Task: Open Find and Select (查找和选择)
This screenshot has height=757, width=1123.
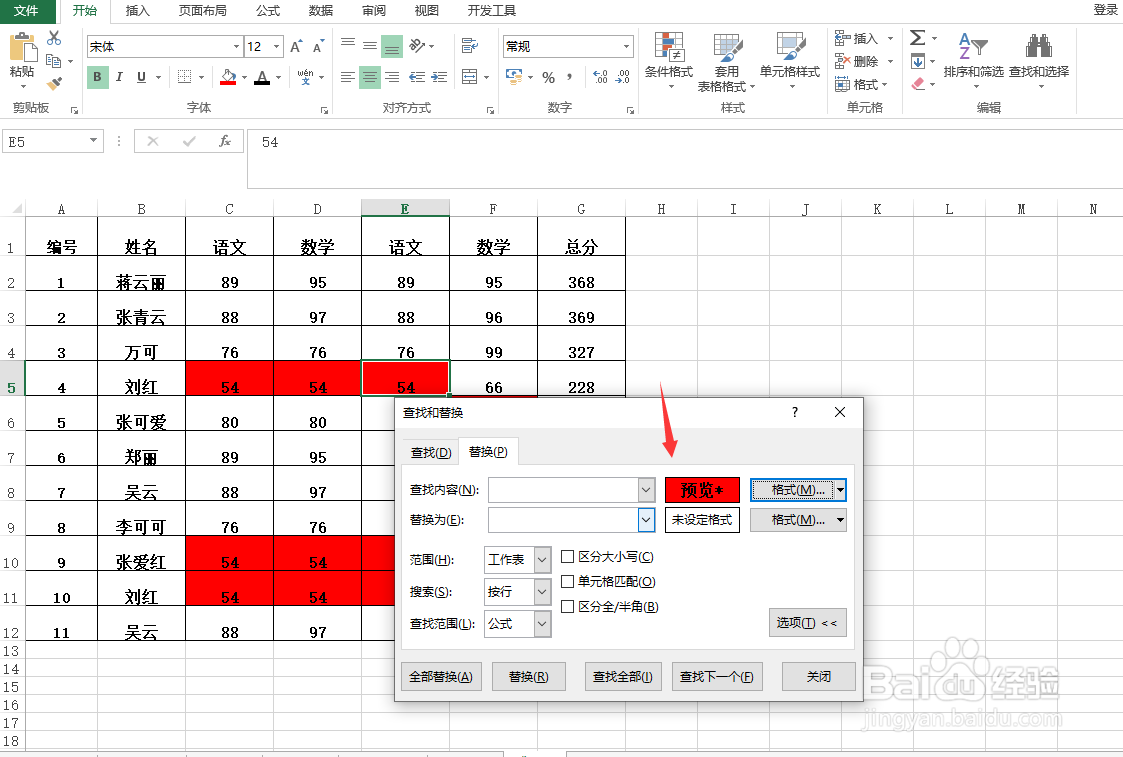Action: [1038, 62]
